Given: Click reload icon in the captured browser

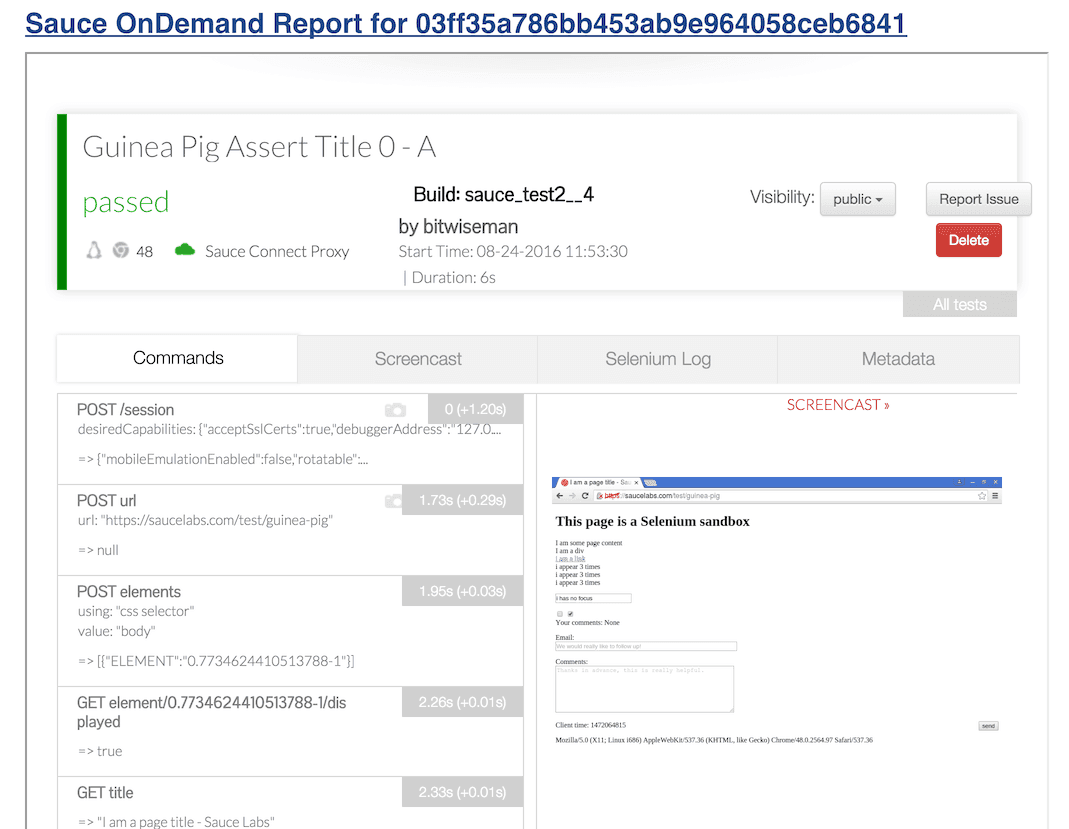Looking at the screenshot, I should point(584,495).
